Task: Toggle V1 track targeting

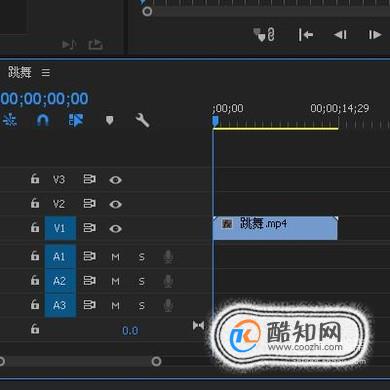Action: (x=60, y=228)
